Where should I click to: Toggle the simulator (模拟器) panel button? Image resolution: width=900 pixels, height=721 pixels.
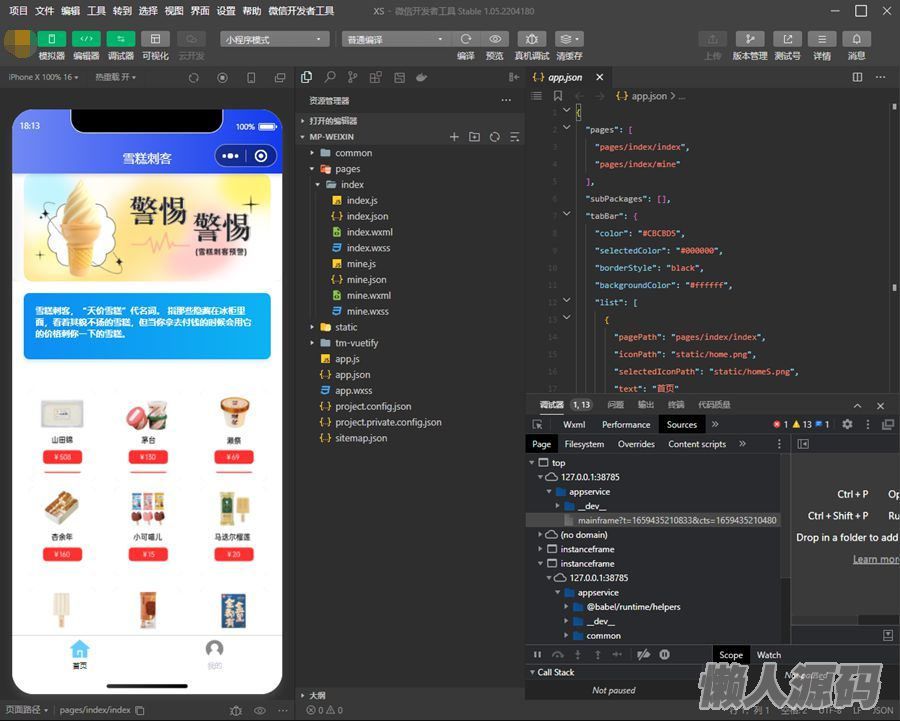point(51,39)
